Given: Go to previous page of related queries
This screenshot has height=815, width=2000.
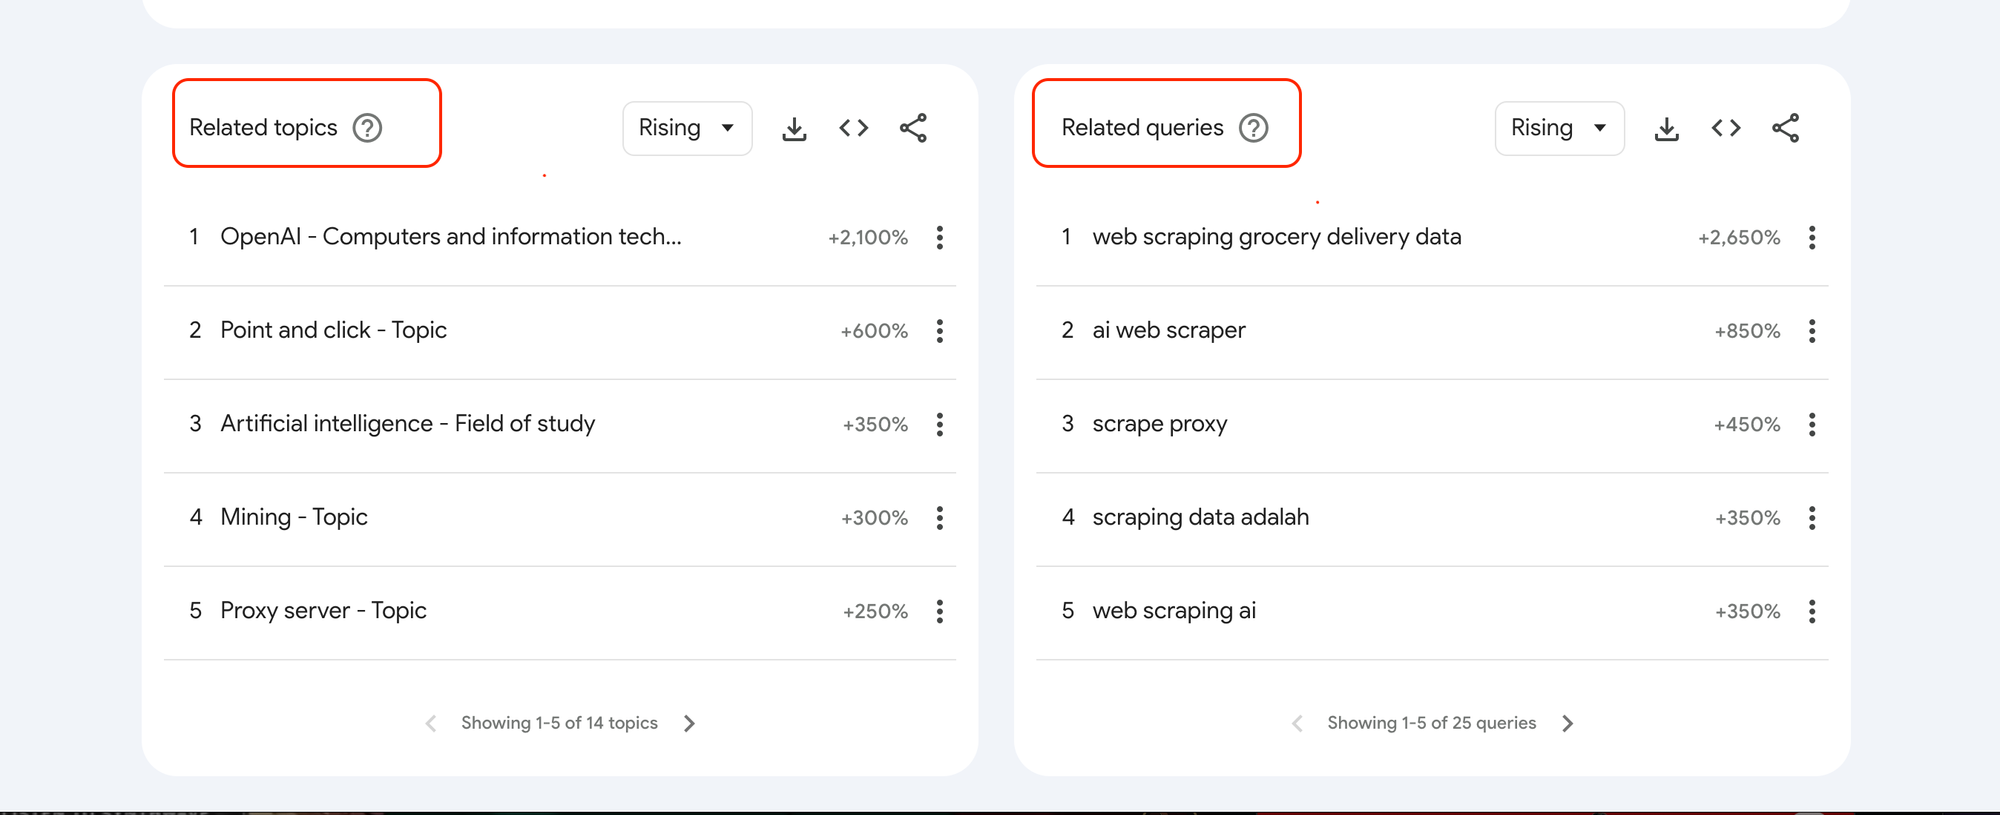Looking at the screenshot, I should point(1297,723).
